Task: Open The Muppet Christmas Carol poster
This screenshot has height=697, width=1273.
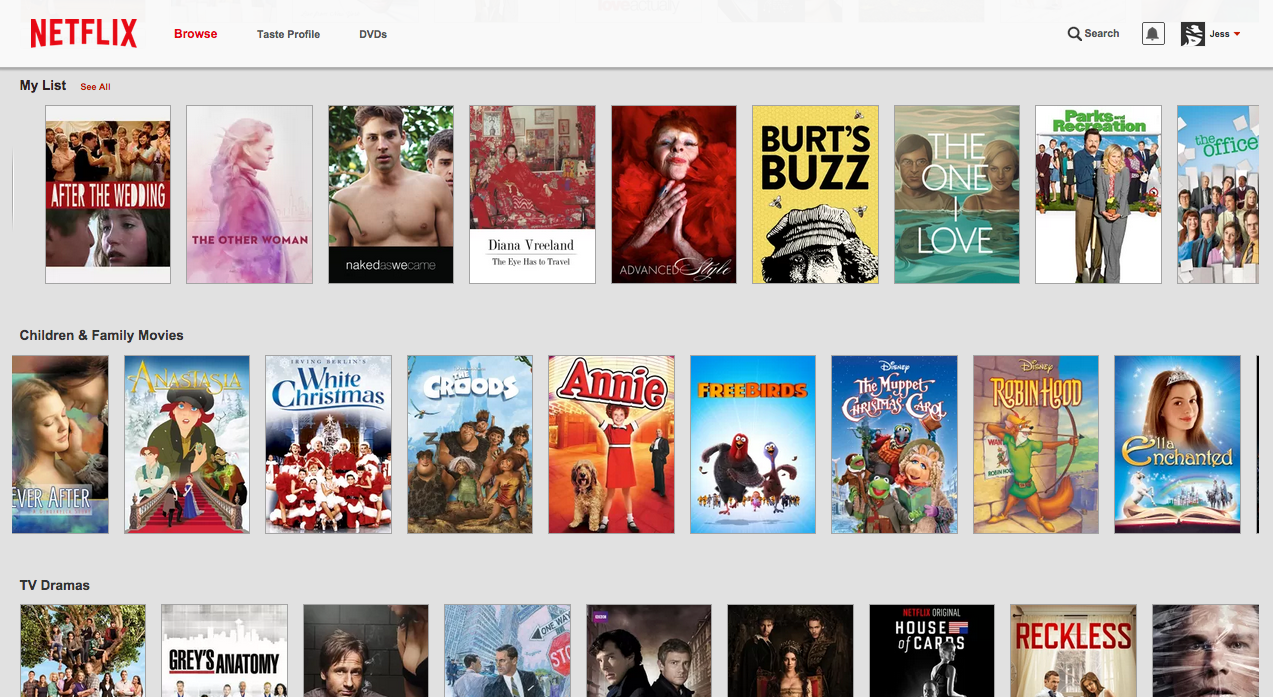Action: (894, 444)
